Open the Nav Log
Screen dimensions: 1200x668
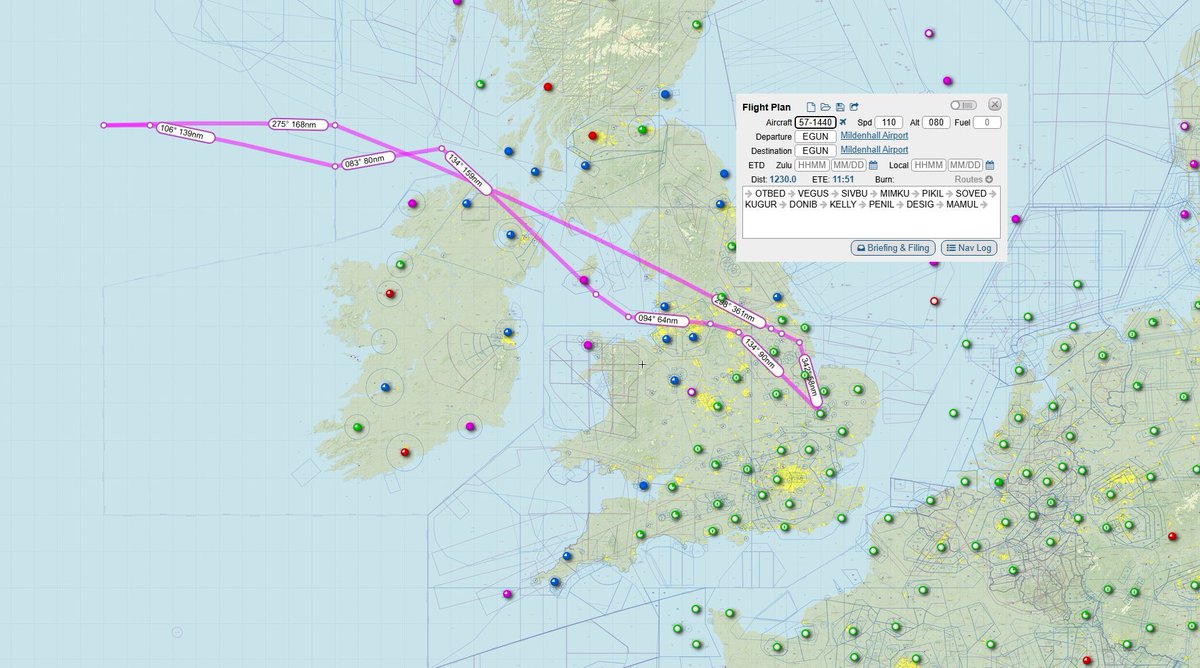(x=969, y=247)
